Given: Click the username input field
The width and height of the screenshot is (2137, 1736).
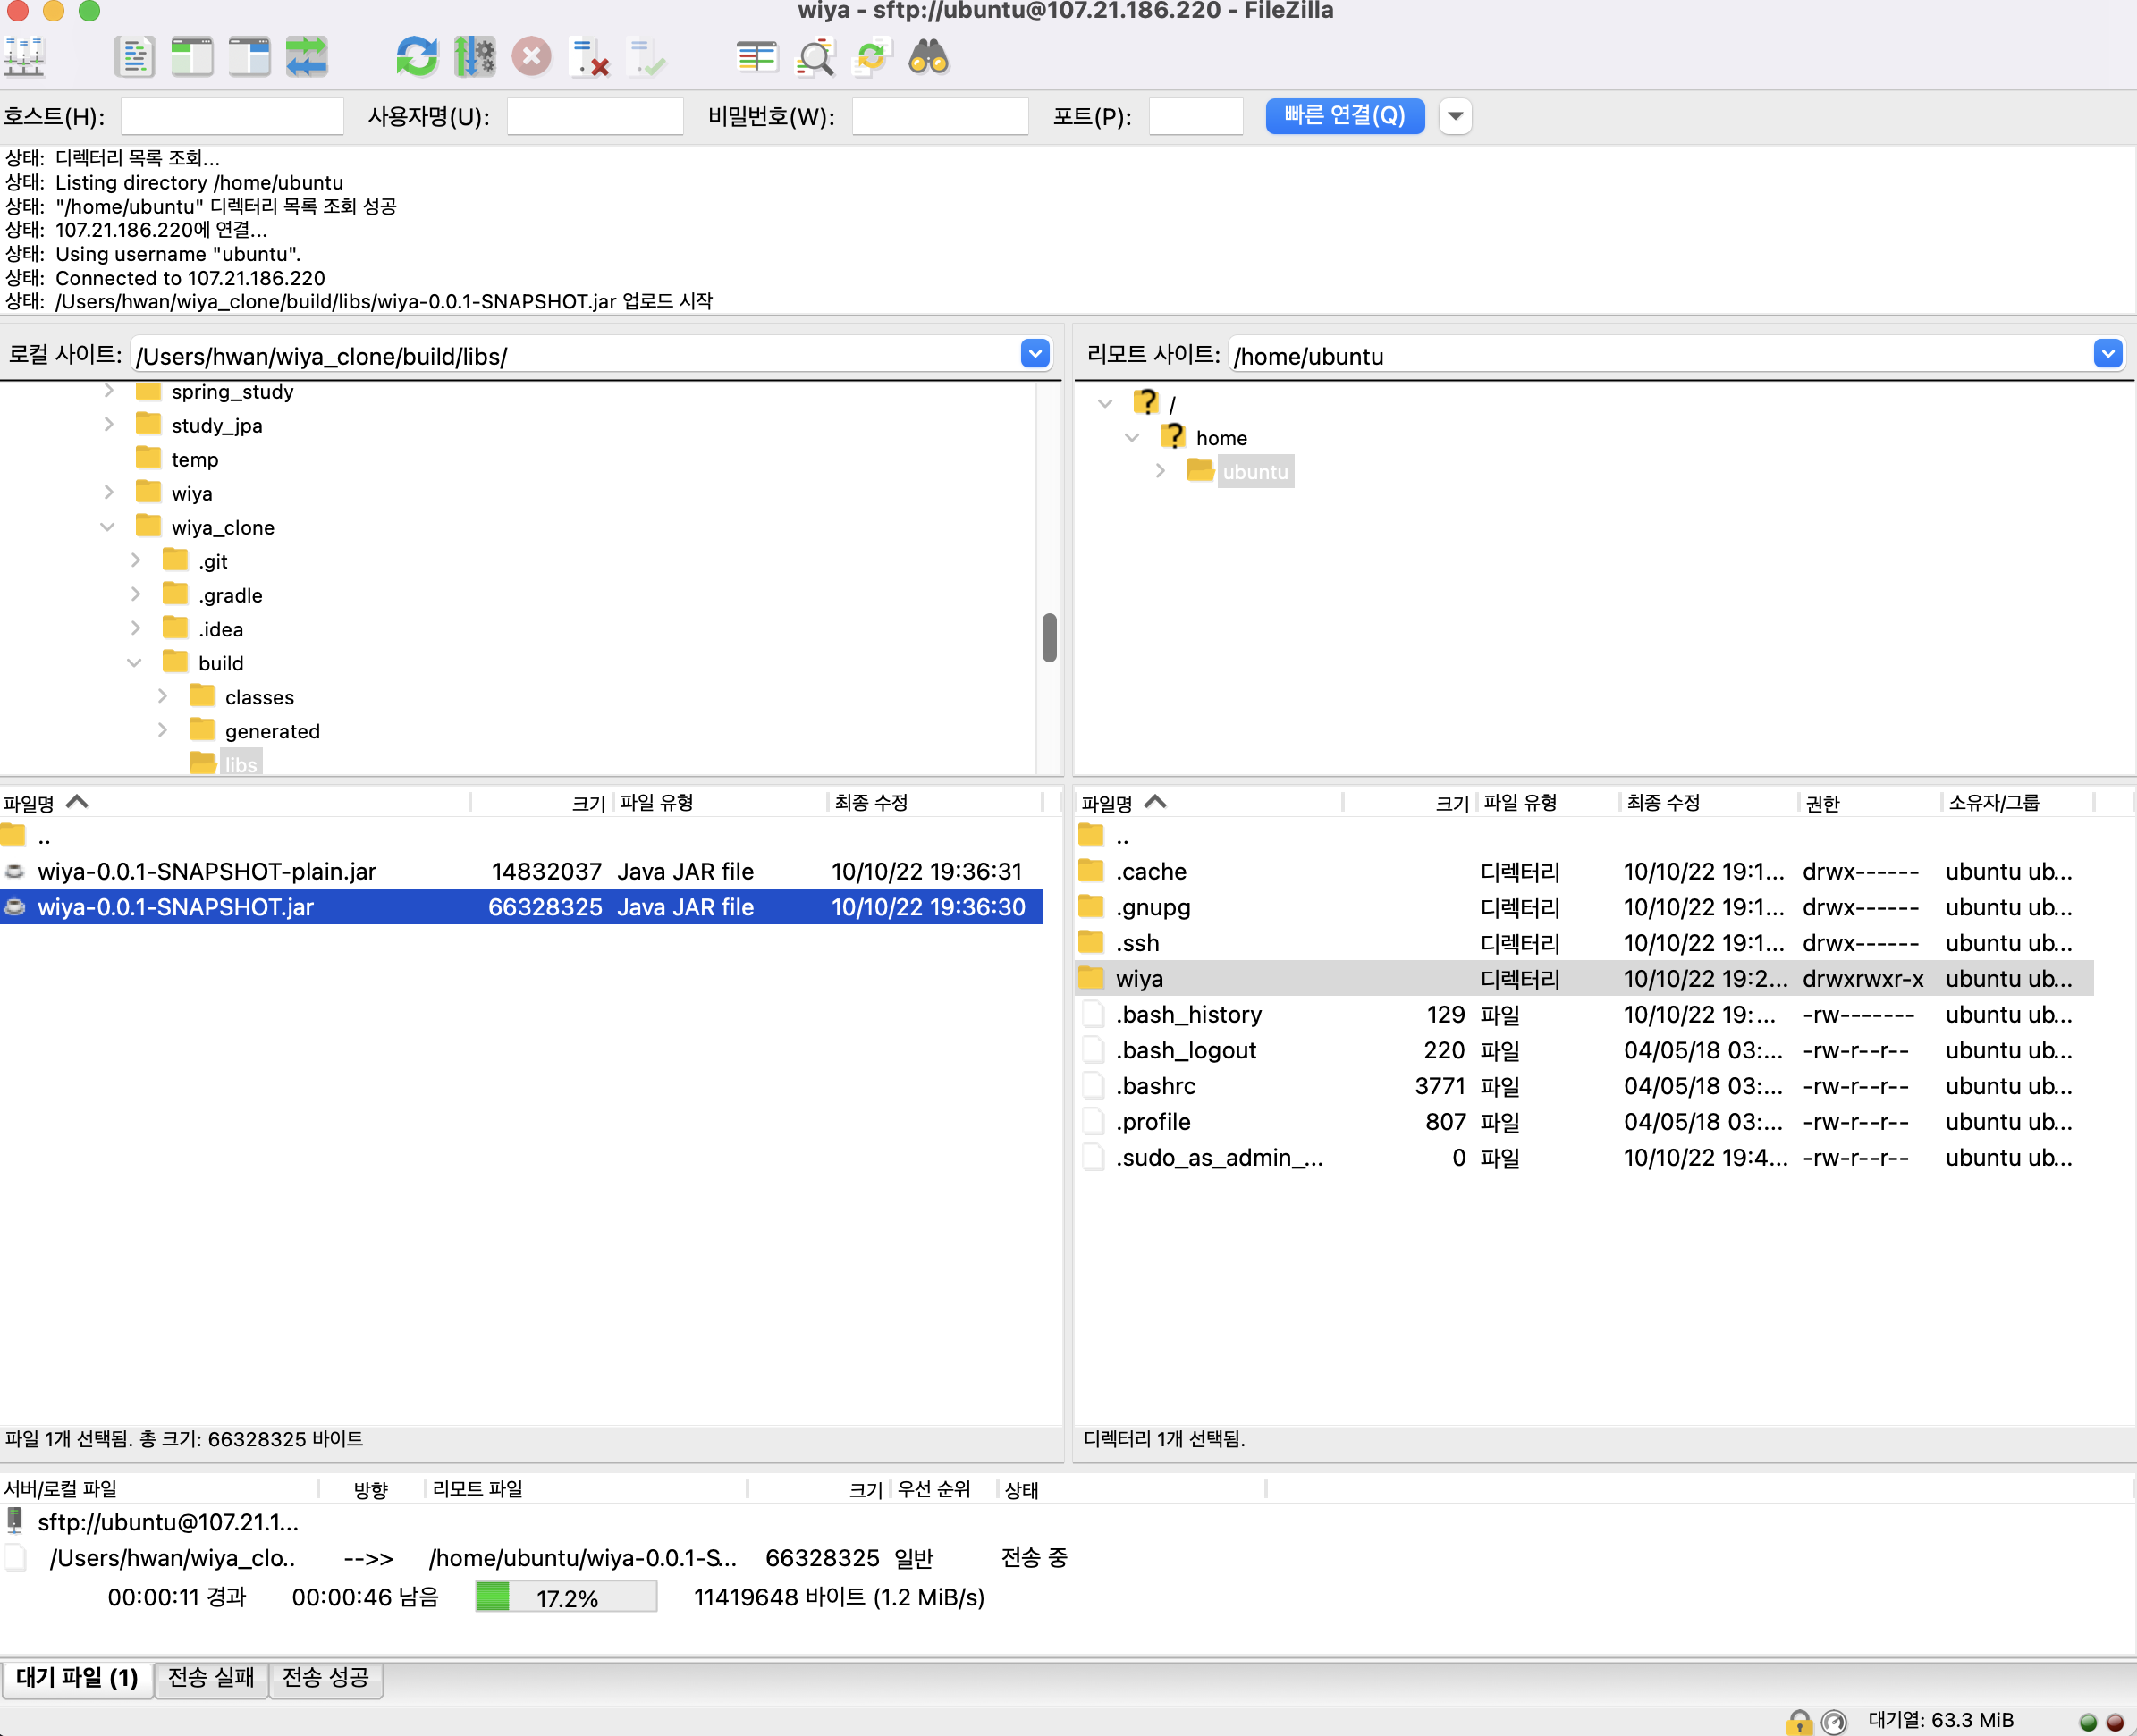Looking at the screenshot, I should click(x=595, y=116).
